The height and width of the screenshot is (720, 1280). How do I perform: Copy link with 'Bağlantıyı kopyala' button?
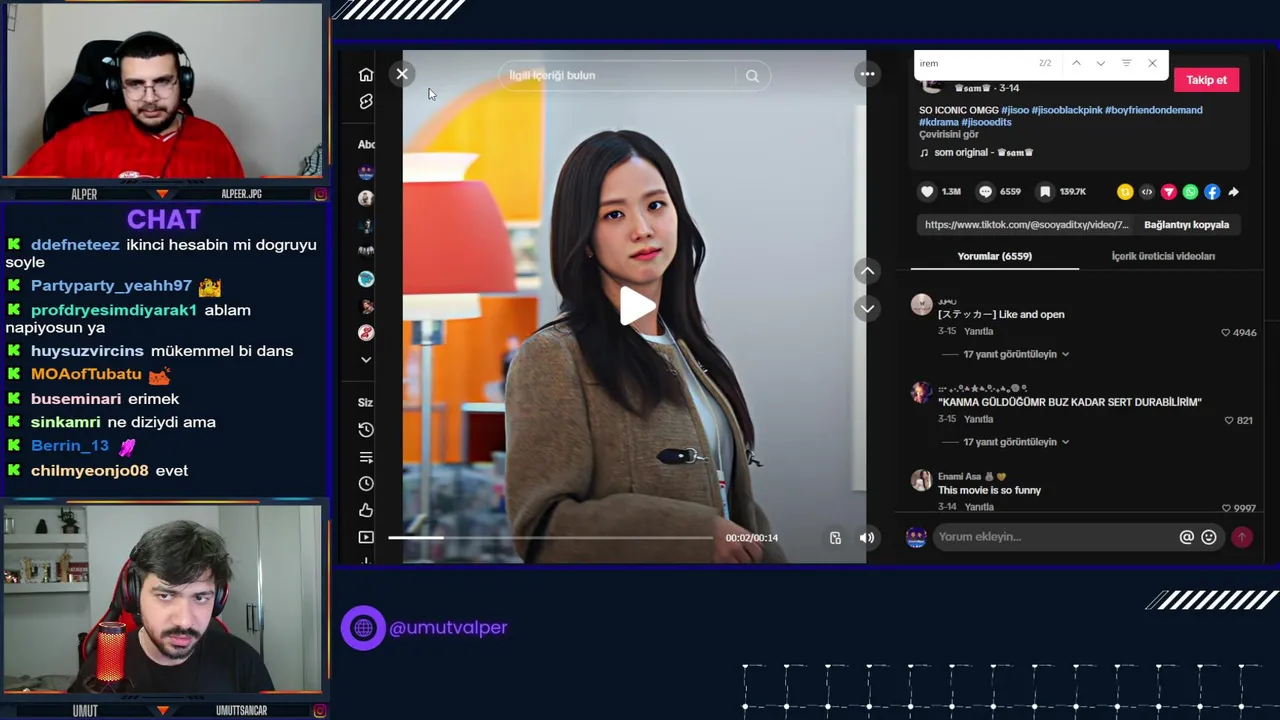(1186, 225)
